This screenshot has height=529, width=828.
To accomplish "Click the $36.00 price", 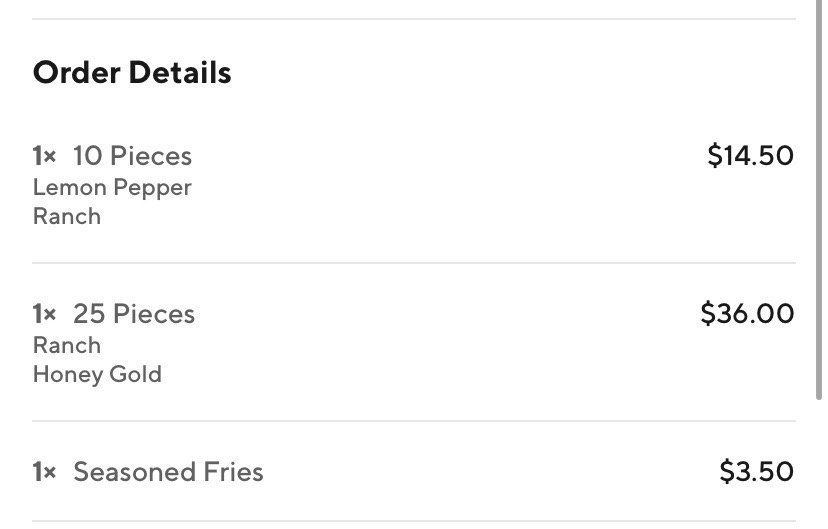I will [x=747, y=313].
